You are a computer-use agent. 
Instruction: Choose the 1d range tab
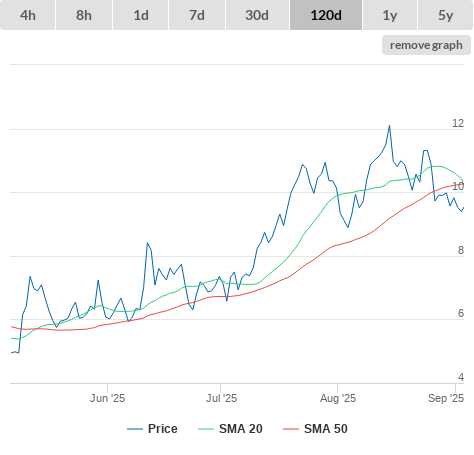[141, 15]
